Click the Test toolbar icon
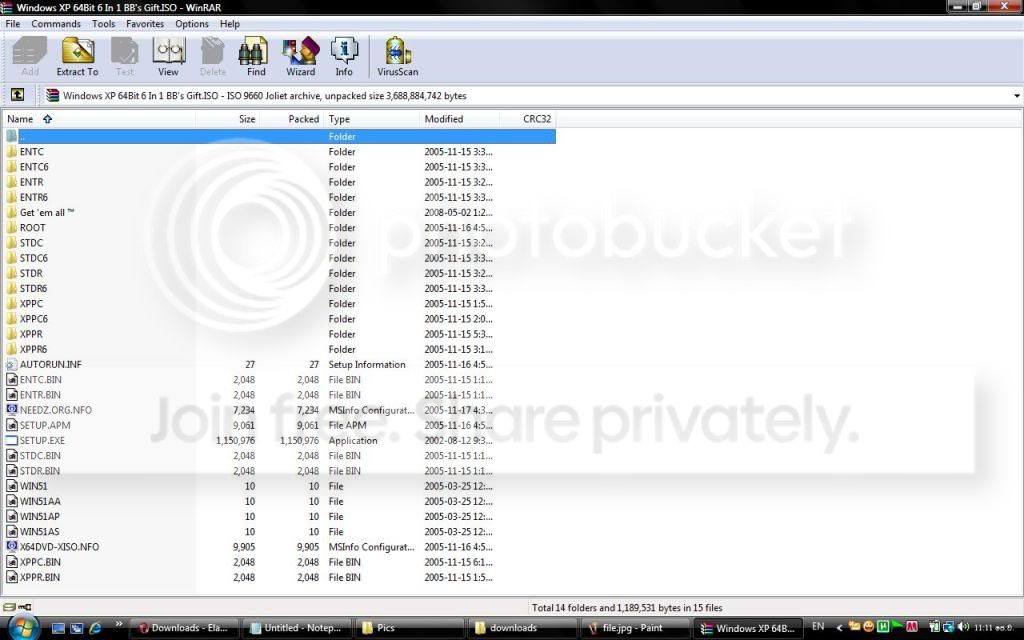Image resolution: width=1024 pixels, height=640 pixels. 124,56
